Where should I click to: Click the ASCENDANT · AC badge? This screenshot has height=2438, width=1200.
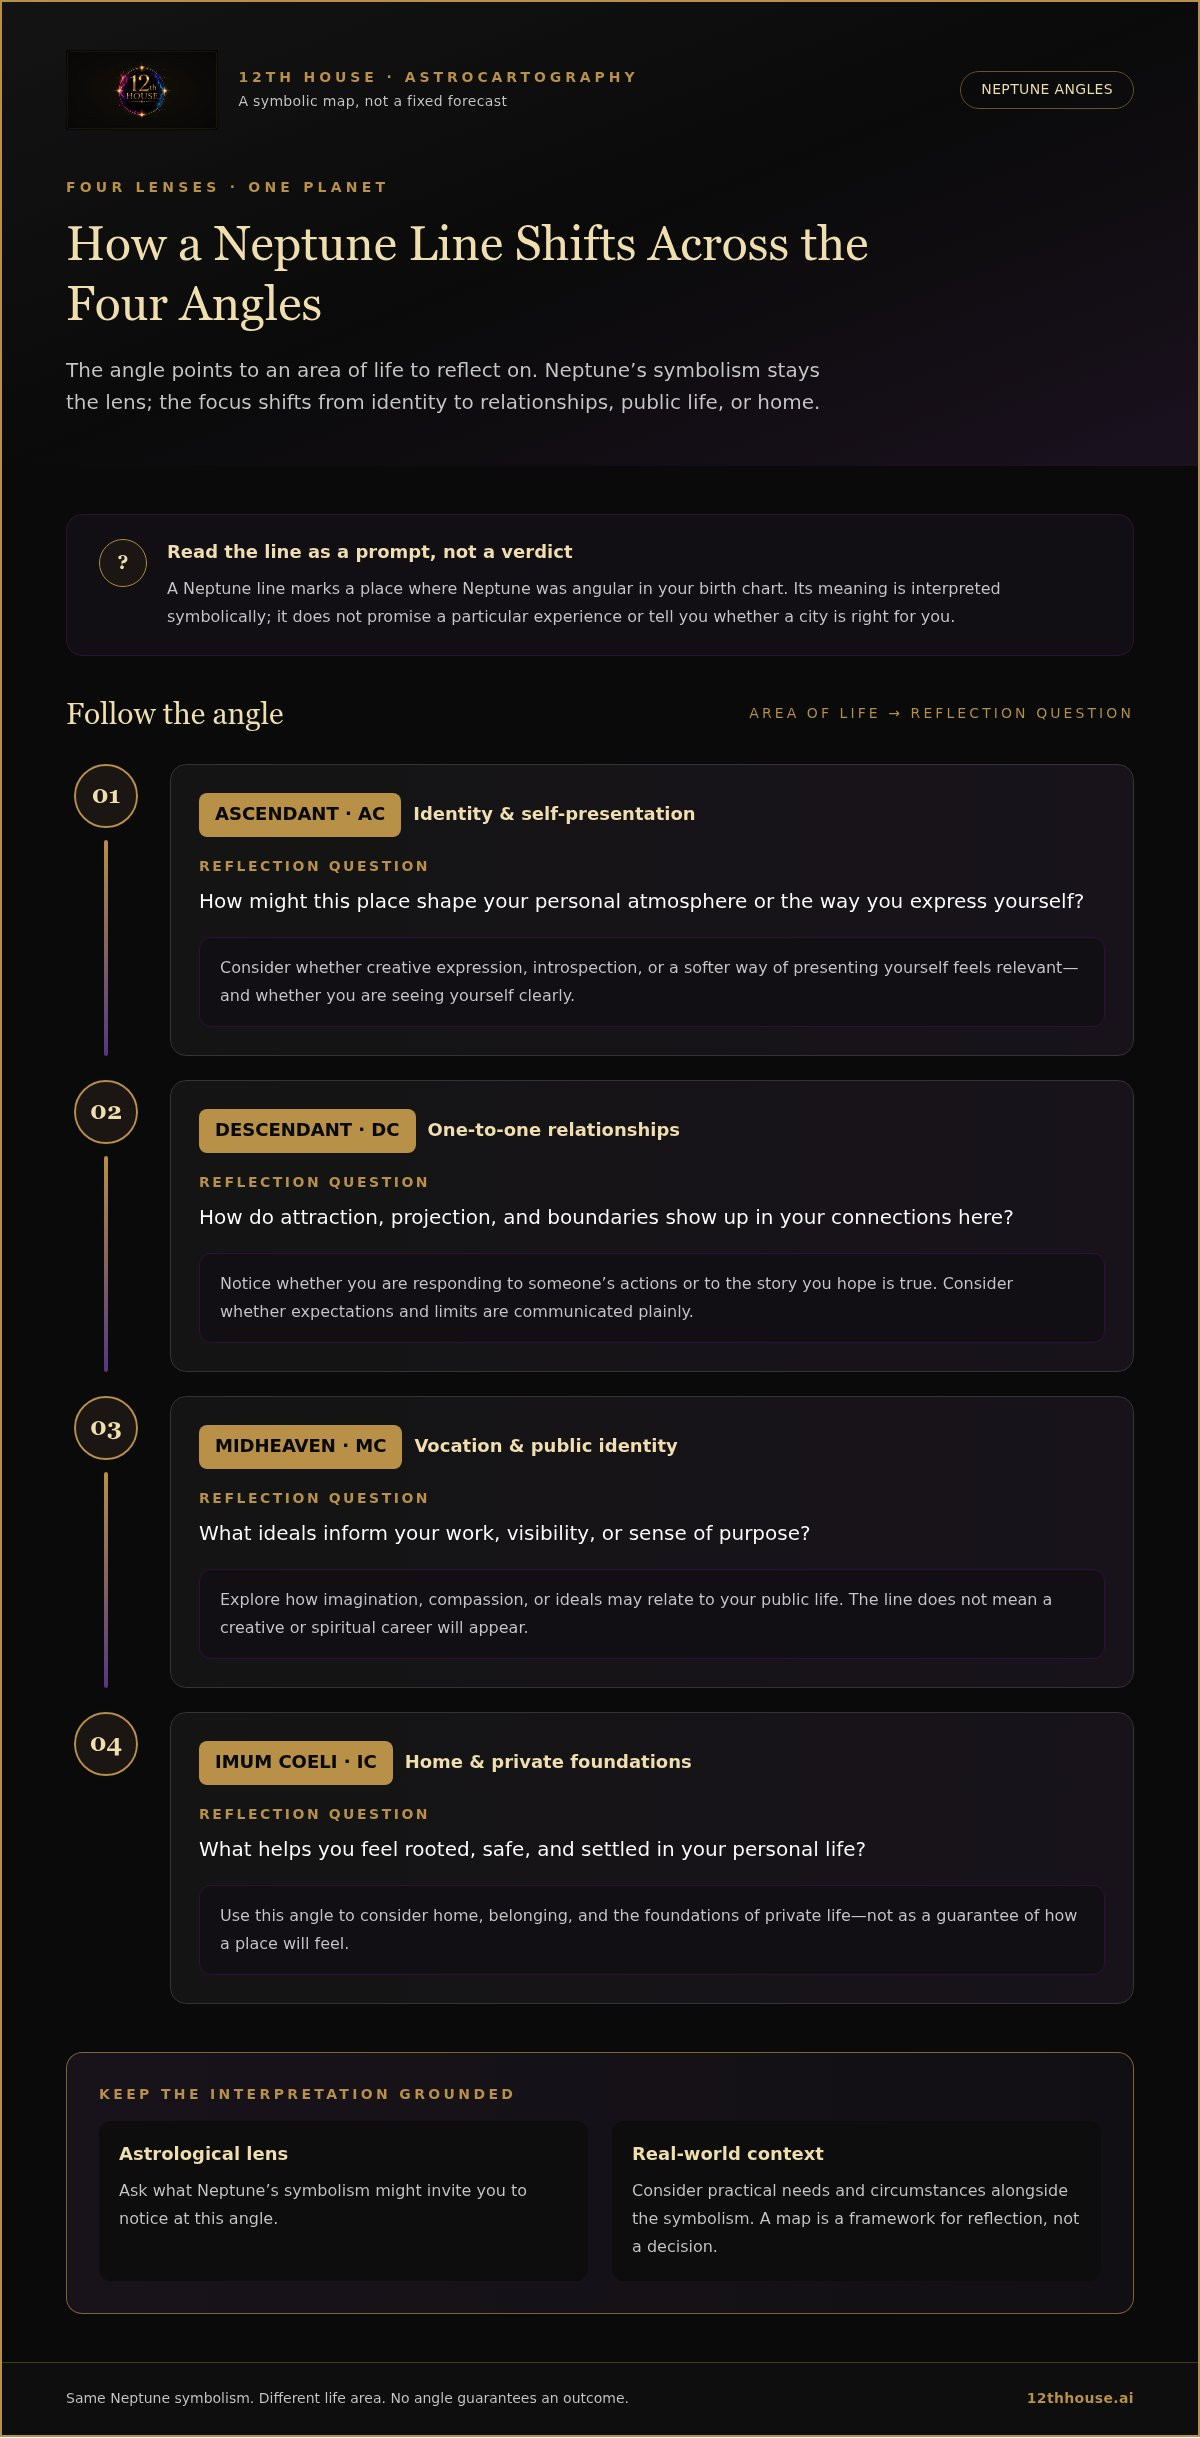pyautogui.click(x=300, y=814)
